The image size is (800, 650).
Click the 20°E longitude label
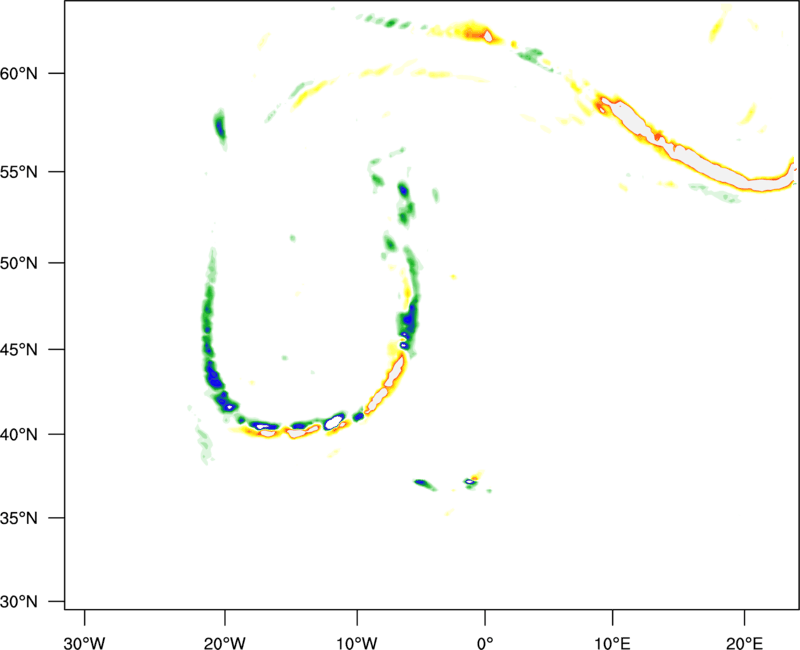(x=744, y=643)
